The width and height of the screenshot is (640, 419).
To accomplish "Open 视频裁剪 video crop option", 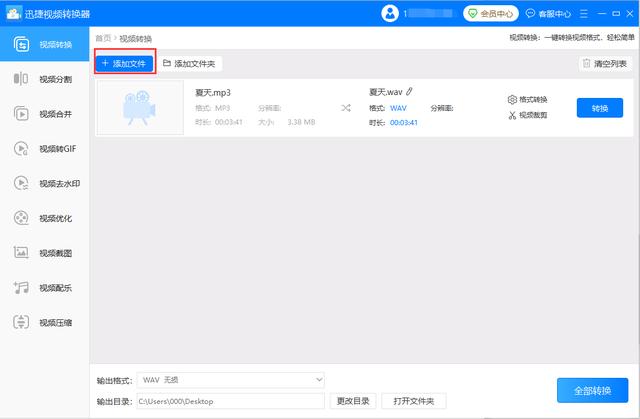I will 528,115.
